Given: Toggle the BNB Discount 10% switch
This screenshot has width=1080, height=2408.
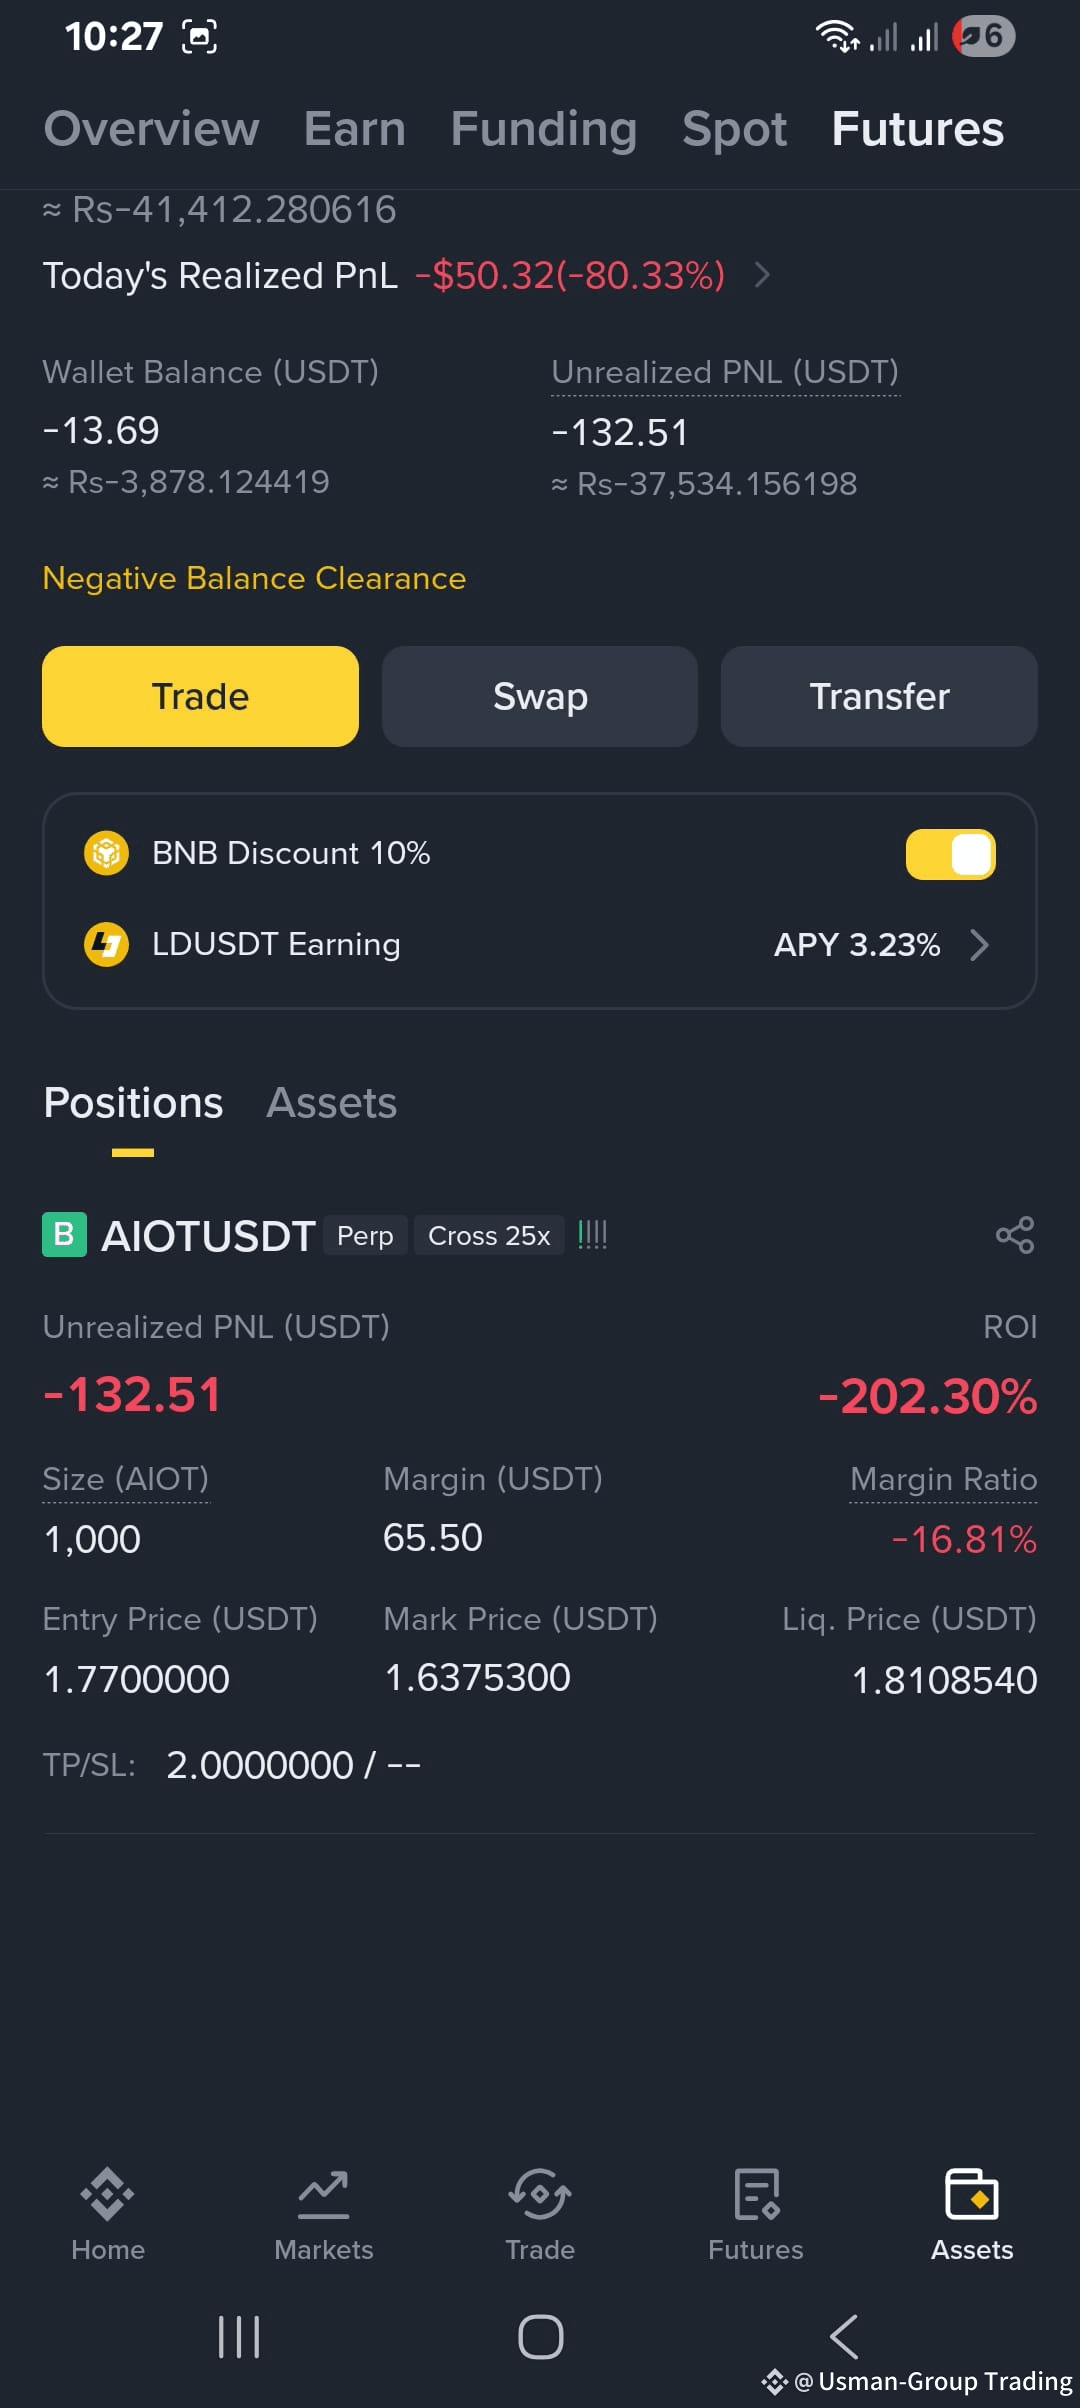Looking at the screenshot, I should point(950,854).
